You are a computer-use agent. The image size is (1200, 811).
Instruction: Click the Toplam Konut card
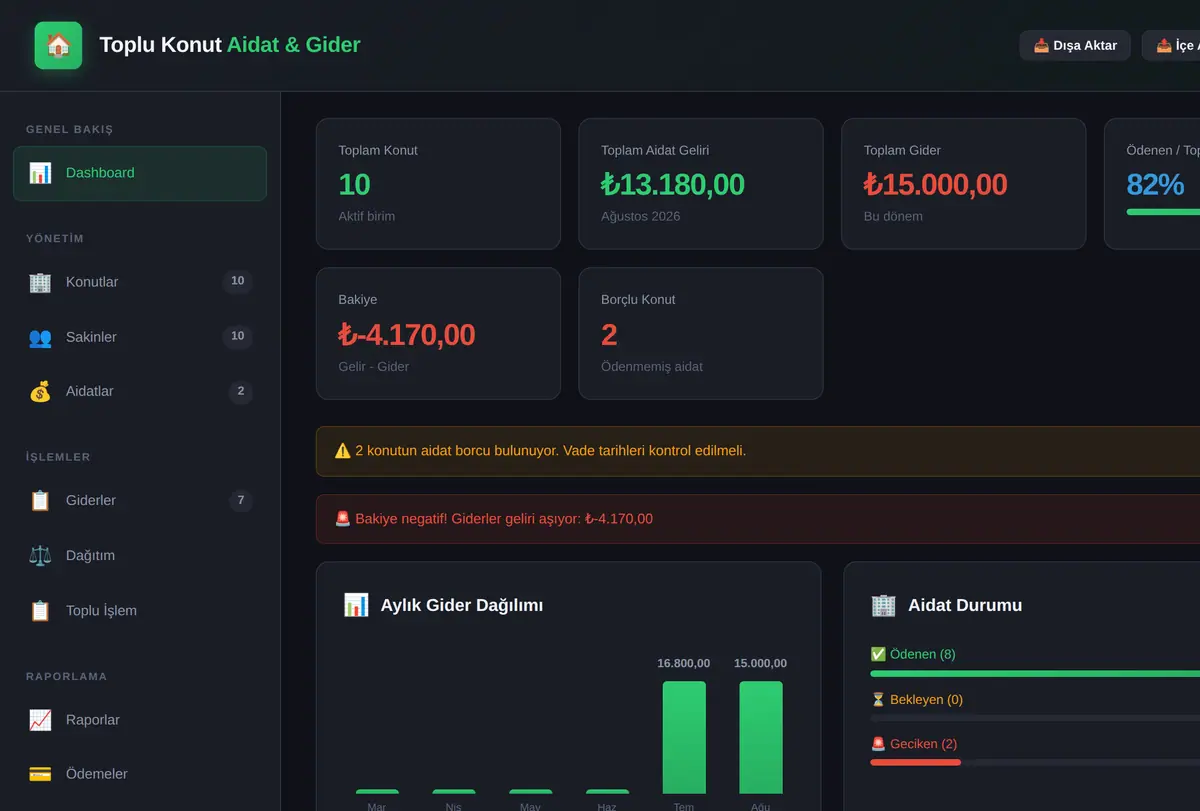click(x=438, y=184)
